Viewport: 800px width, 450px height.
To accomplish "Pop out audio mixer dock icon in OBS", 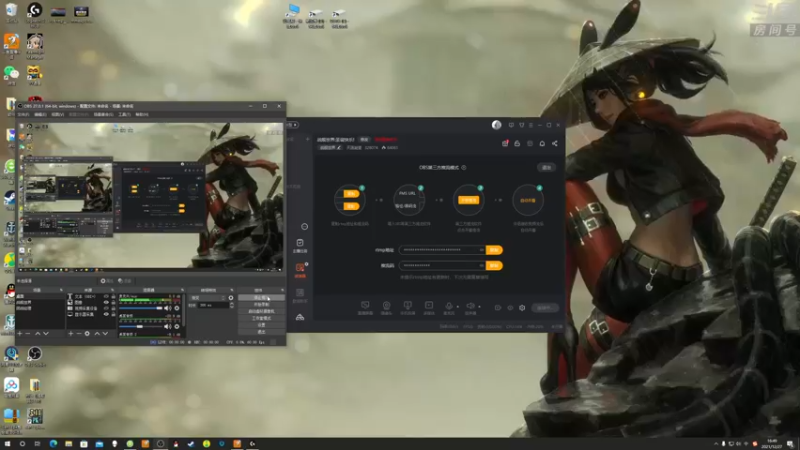I will [x=182, y=290].
